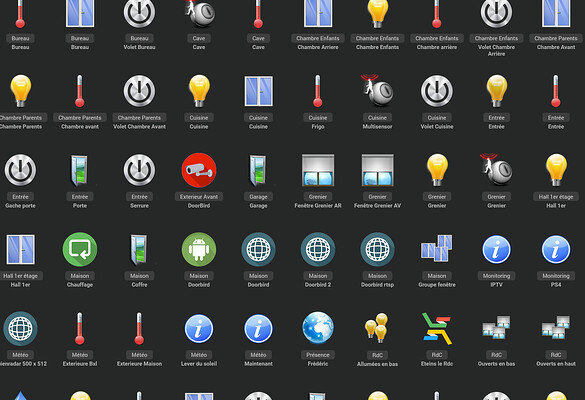Open the Lever du soleil info icon
Viewport: 585px width, 400px height.
[199, 328]
